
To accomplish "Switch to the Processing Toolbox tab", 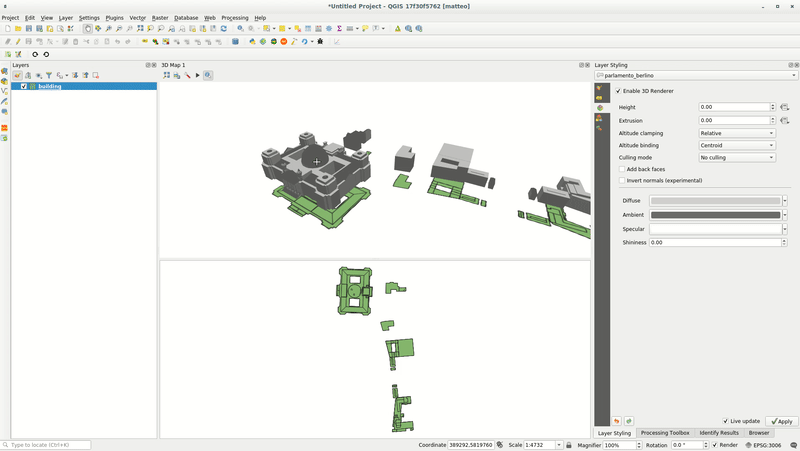I will [665, 433].
